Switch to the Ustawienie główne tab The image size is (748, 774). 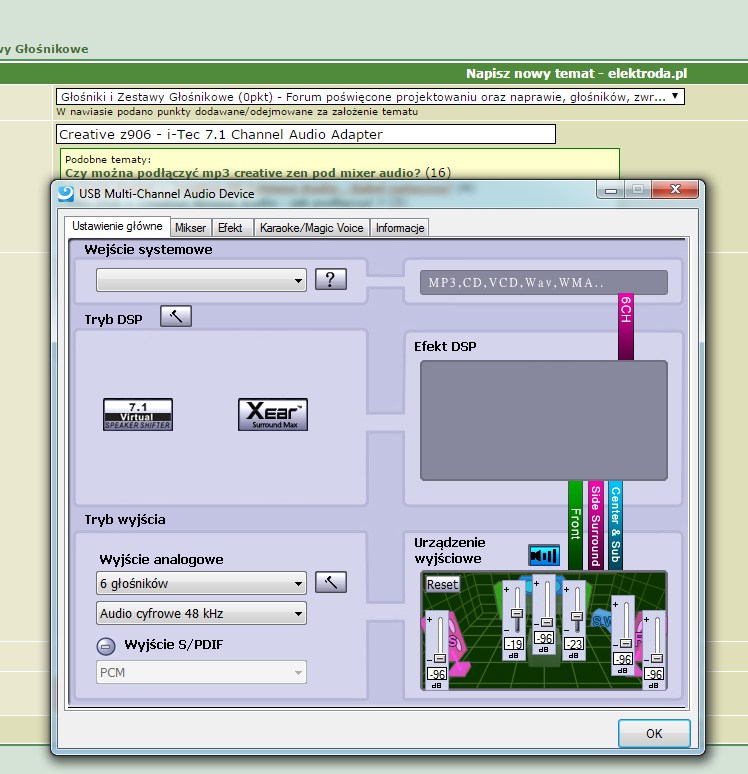point(118,226)
